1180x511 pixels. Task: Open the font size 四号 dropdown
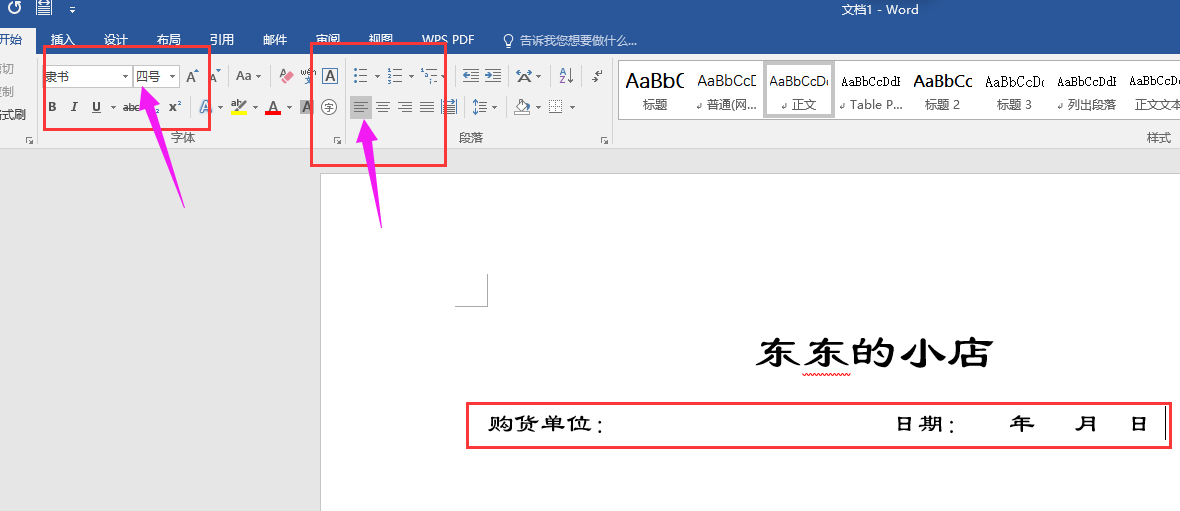point(172,76)
